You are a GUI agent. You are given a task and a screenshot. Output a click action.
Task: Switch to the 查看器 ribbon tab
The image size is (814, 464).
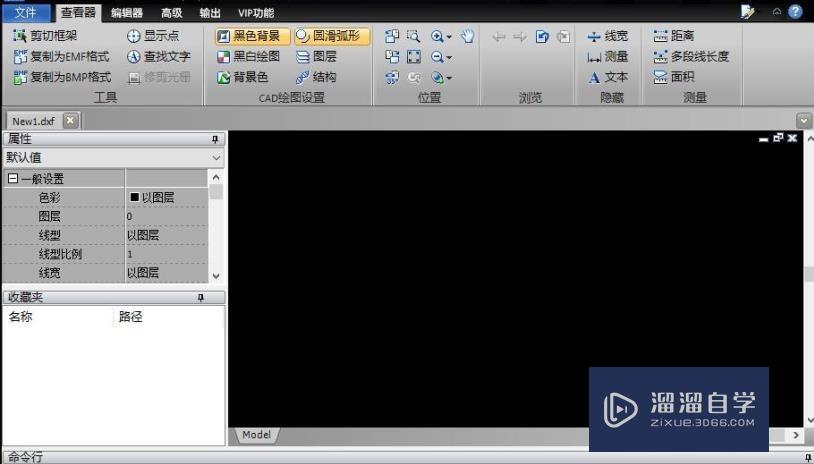pyautogui.click(x=78, y=12)
